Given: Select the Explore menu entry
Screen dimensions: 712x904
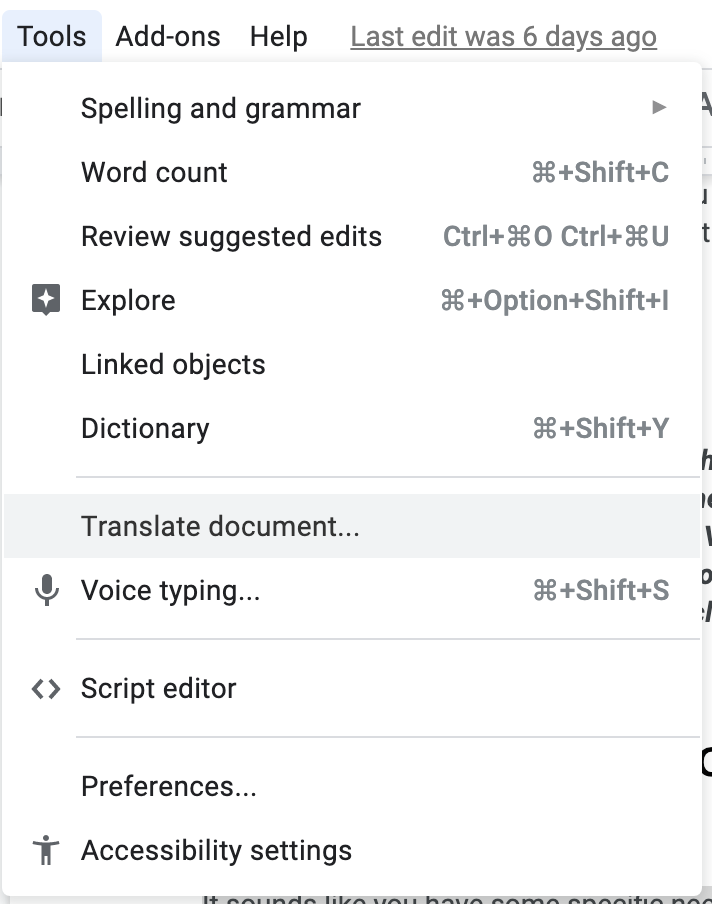Looking at the screenshot, I should pyautogui.click(x=128, y=300).
